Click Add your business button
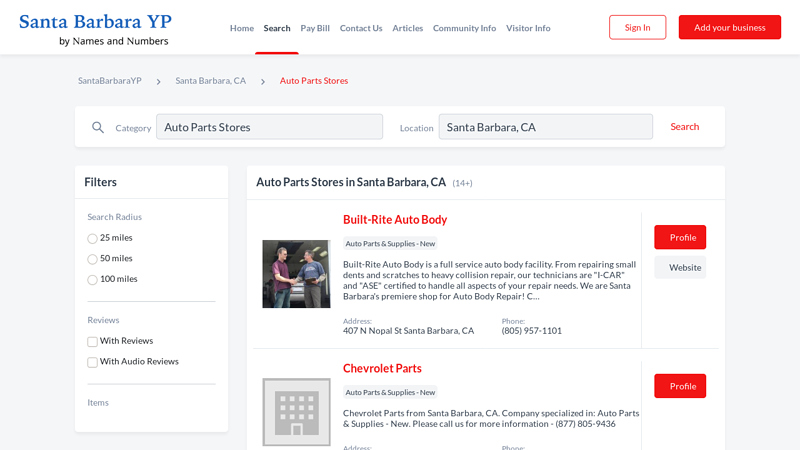 (x=730, y=27)
